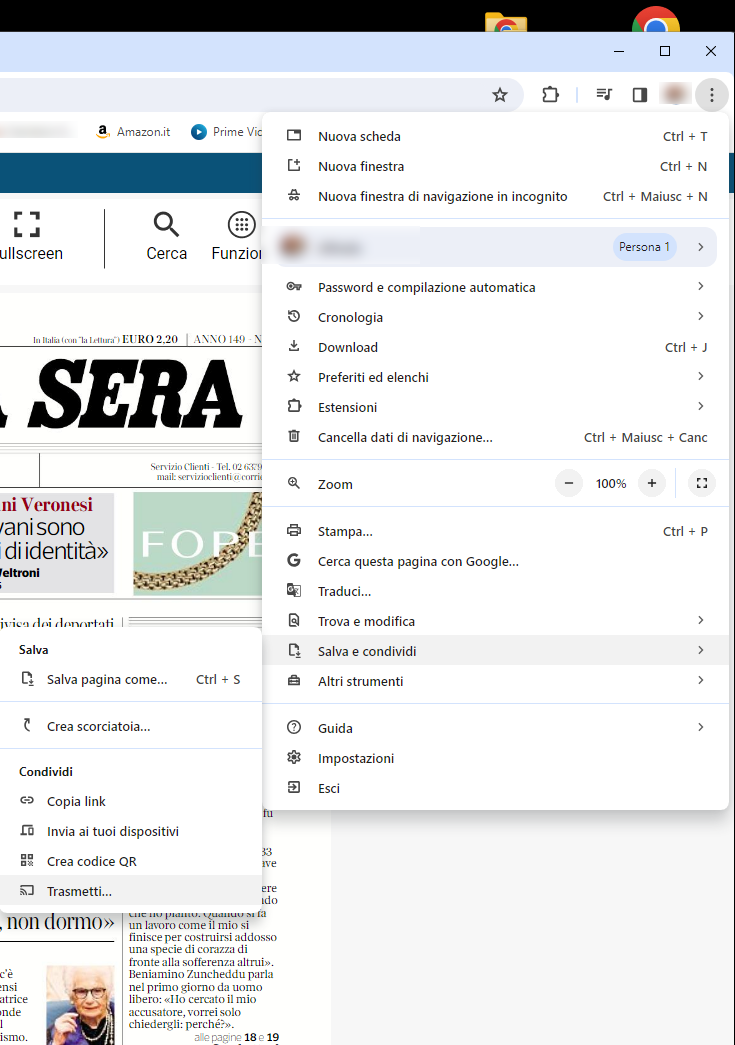
Task: Open Impostazioni from Chrome menu
Action: click(356, 758)
